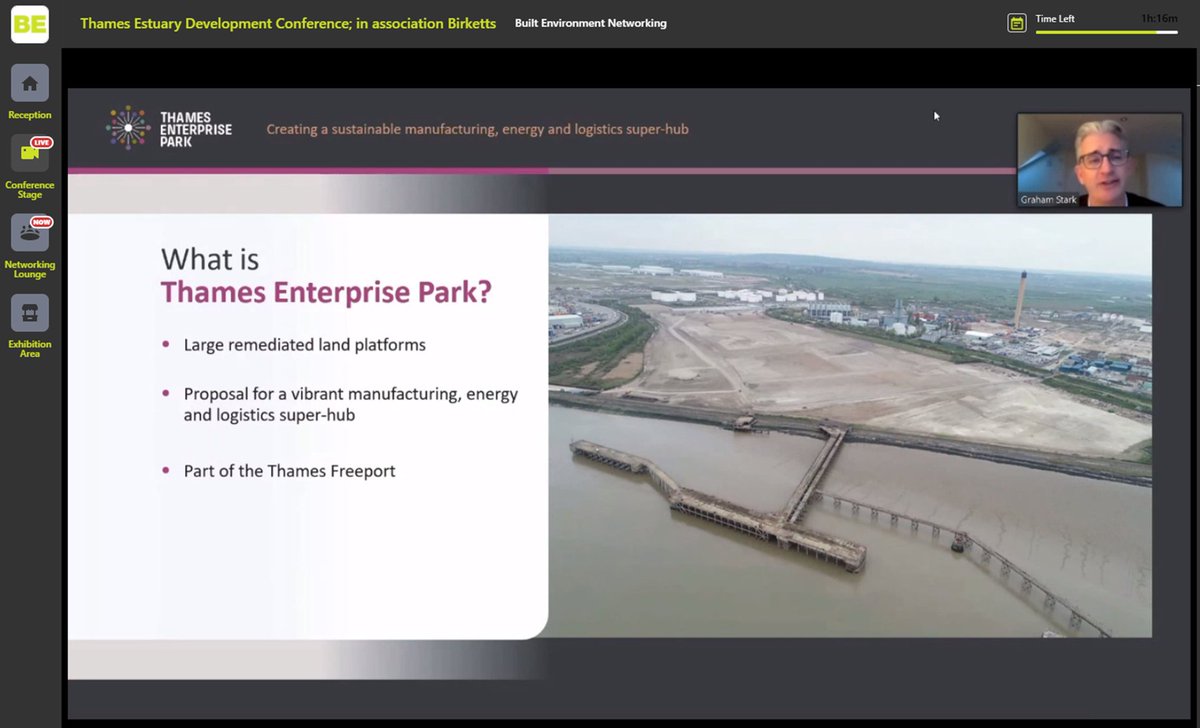
Task: Open the Reception home icon
Action: click(x=30, y=83)
